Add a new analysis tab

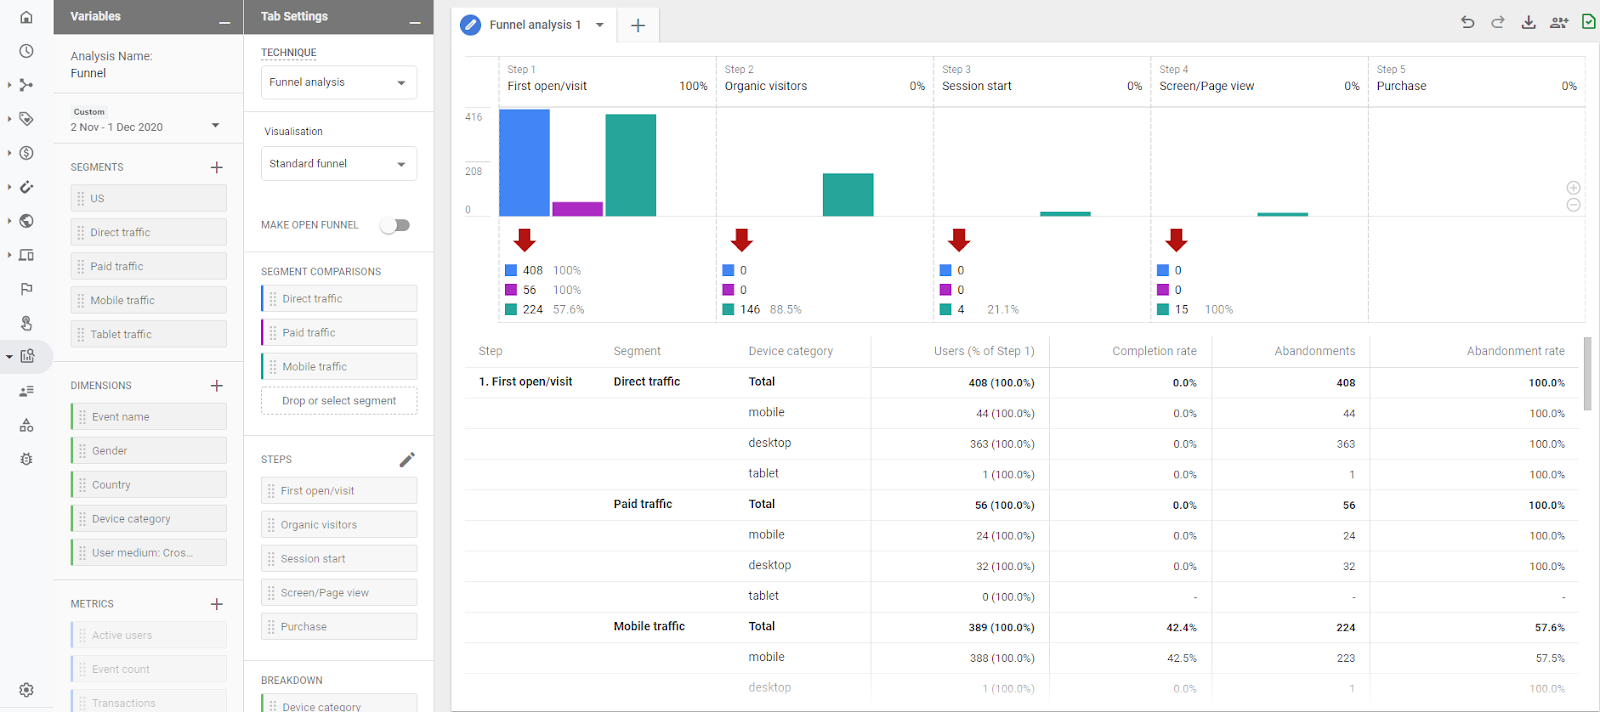(638, 25)
